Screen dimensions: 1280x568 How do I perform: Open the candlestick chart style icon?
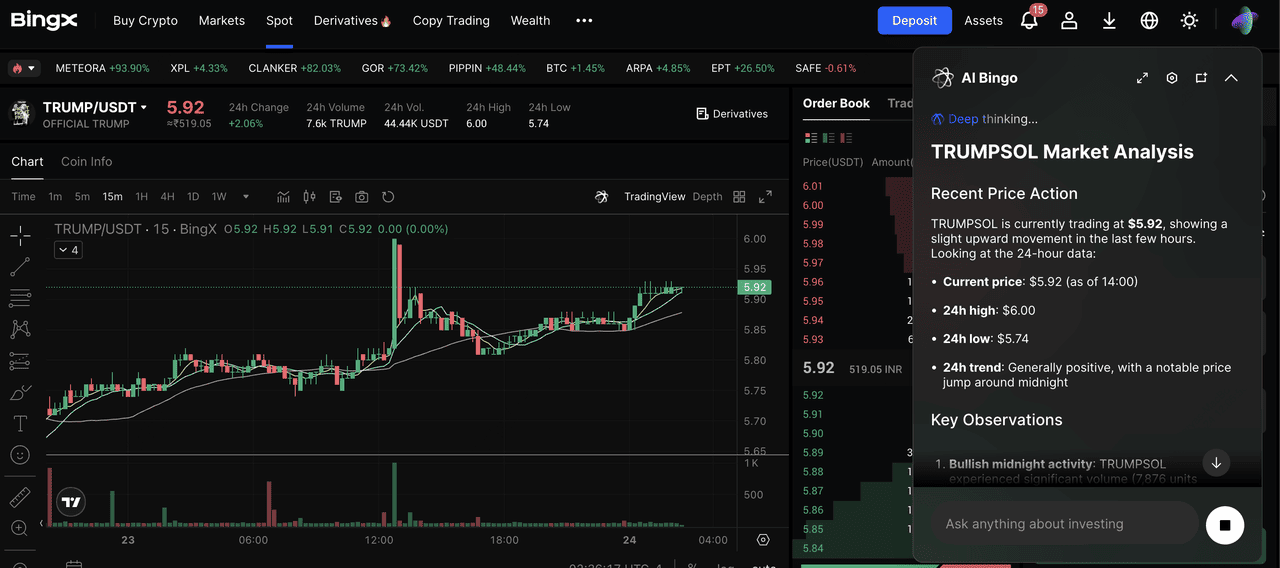[x=309, y=197]
